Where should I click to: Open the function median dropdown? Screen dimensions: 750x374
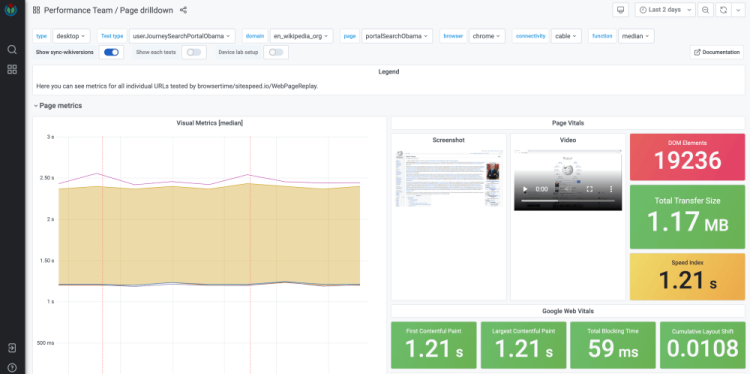pyautogui.click(x=636, y=36)
